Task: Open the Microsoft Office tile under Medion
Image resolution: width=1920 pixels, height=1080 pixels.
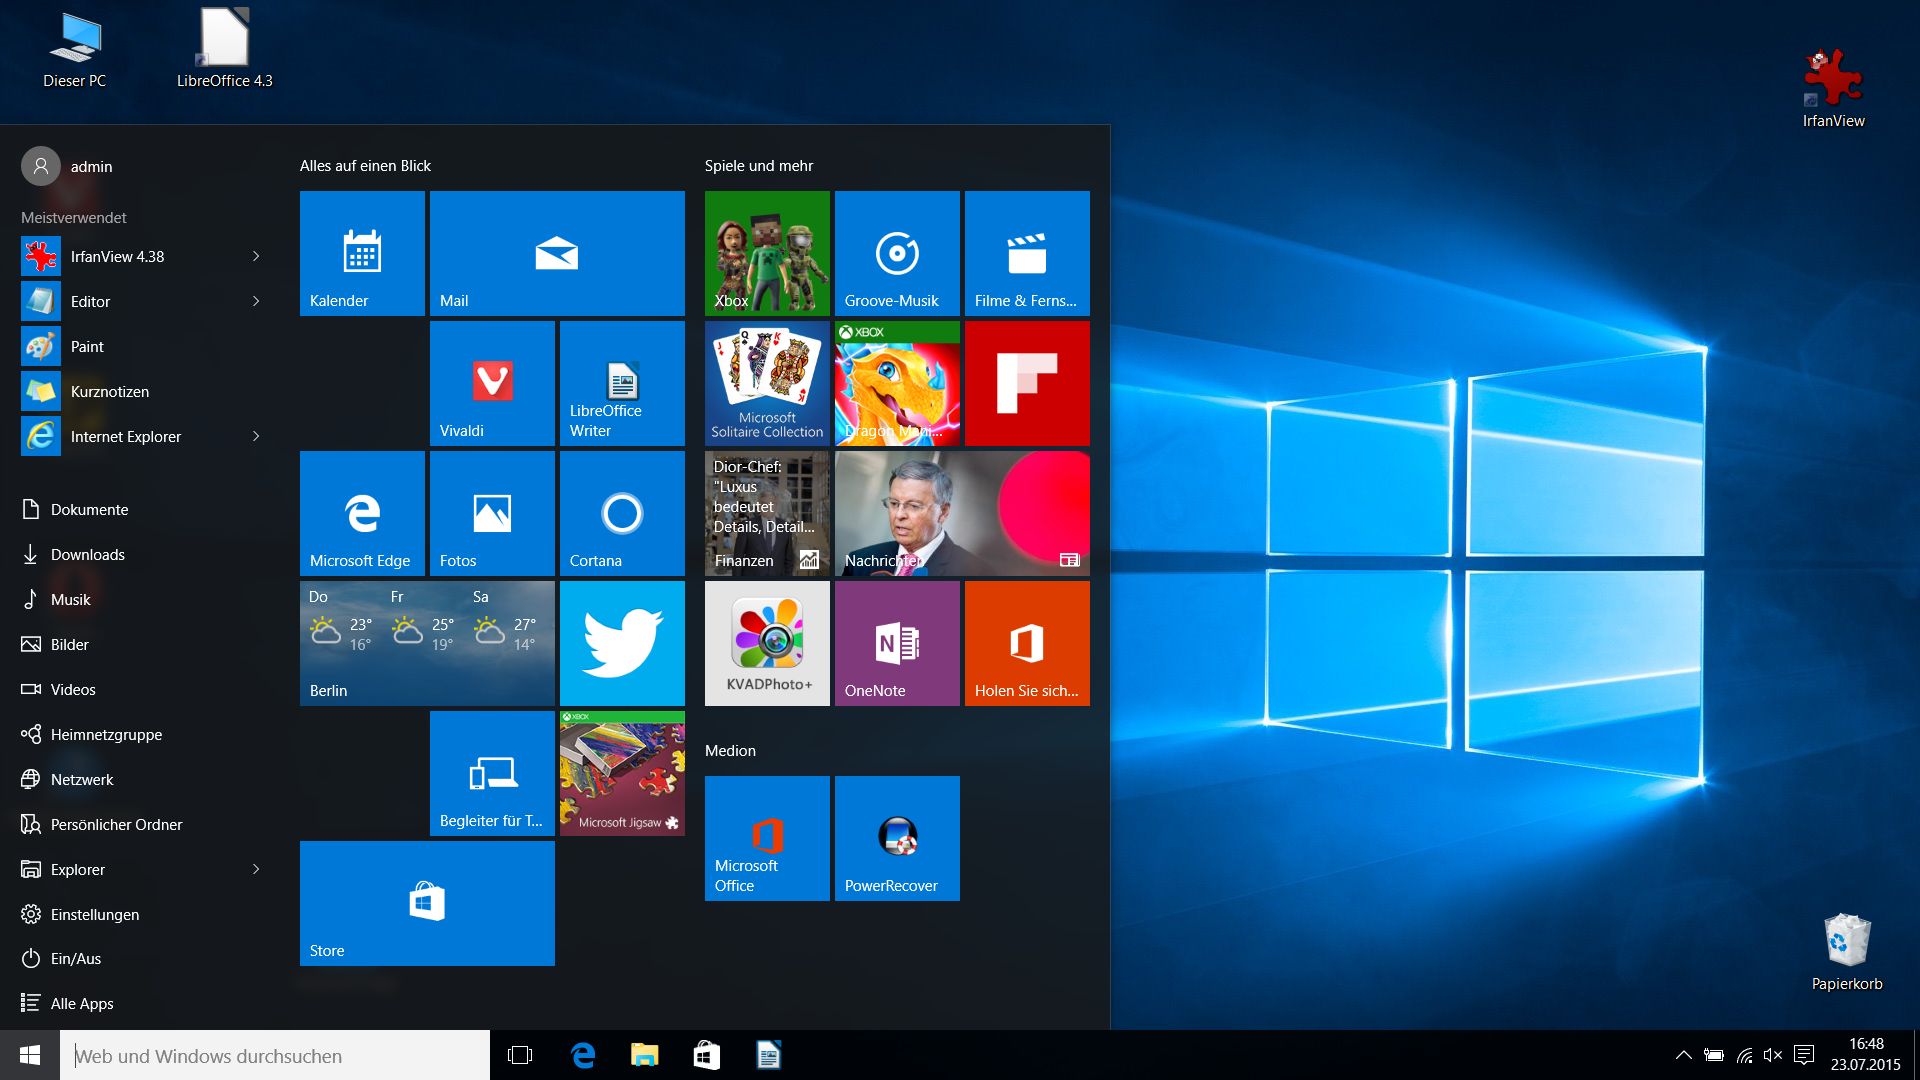Action: coord(767,838)
